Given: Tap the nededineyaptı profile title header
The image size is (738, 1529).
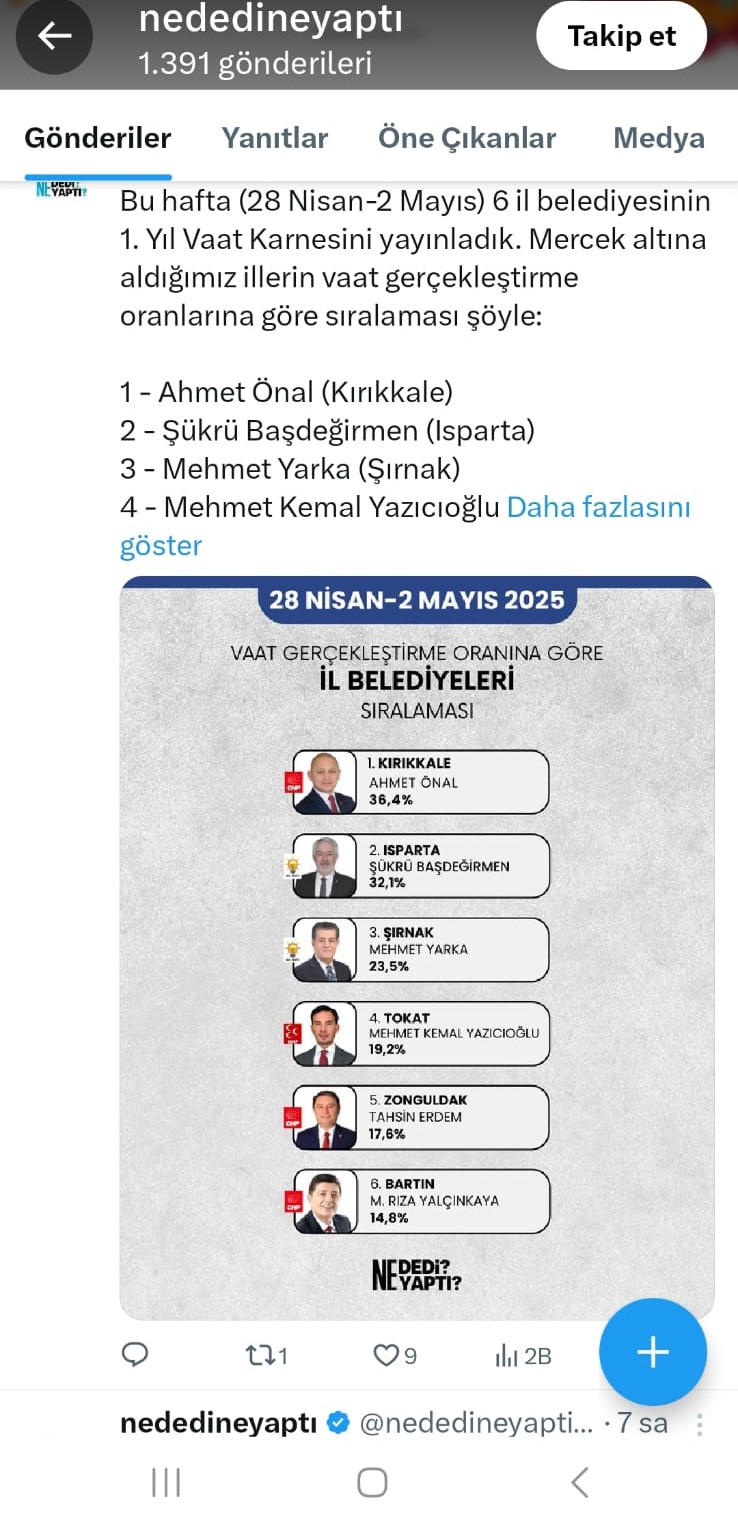Looking at the screenshot, I should click(x=270, y=18).
